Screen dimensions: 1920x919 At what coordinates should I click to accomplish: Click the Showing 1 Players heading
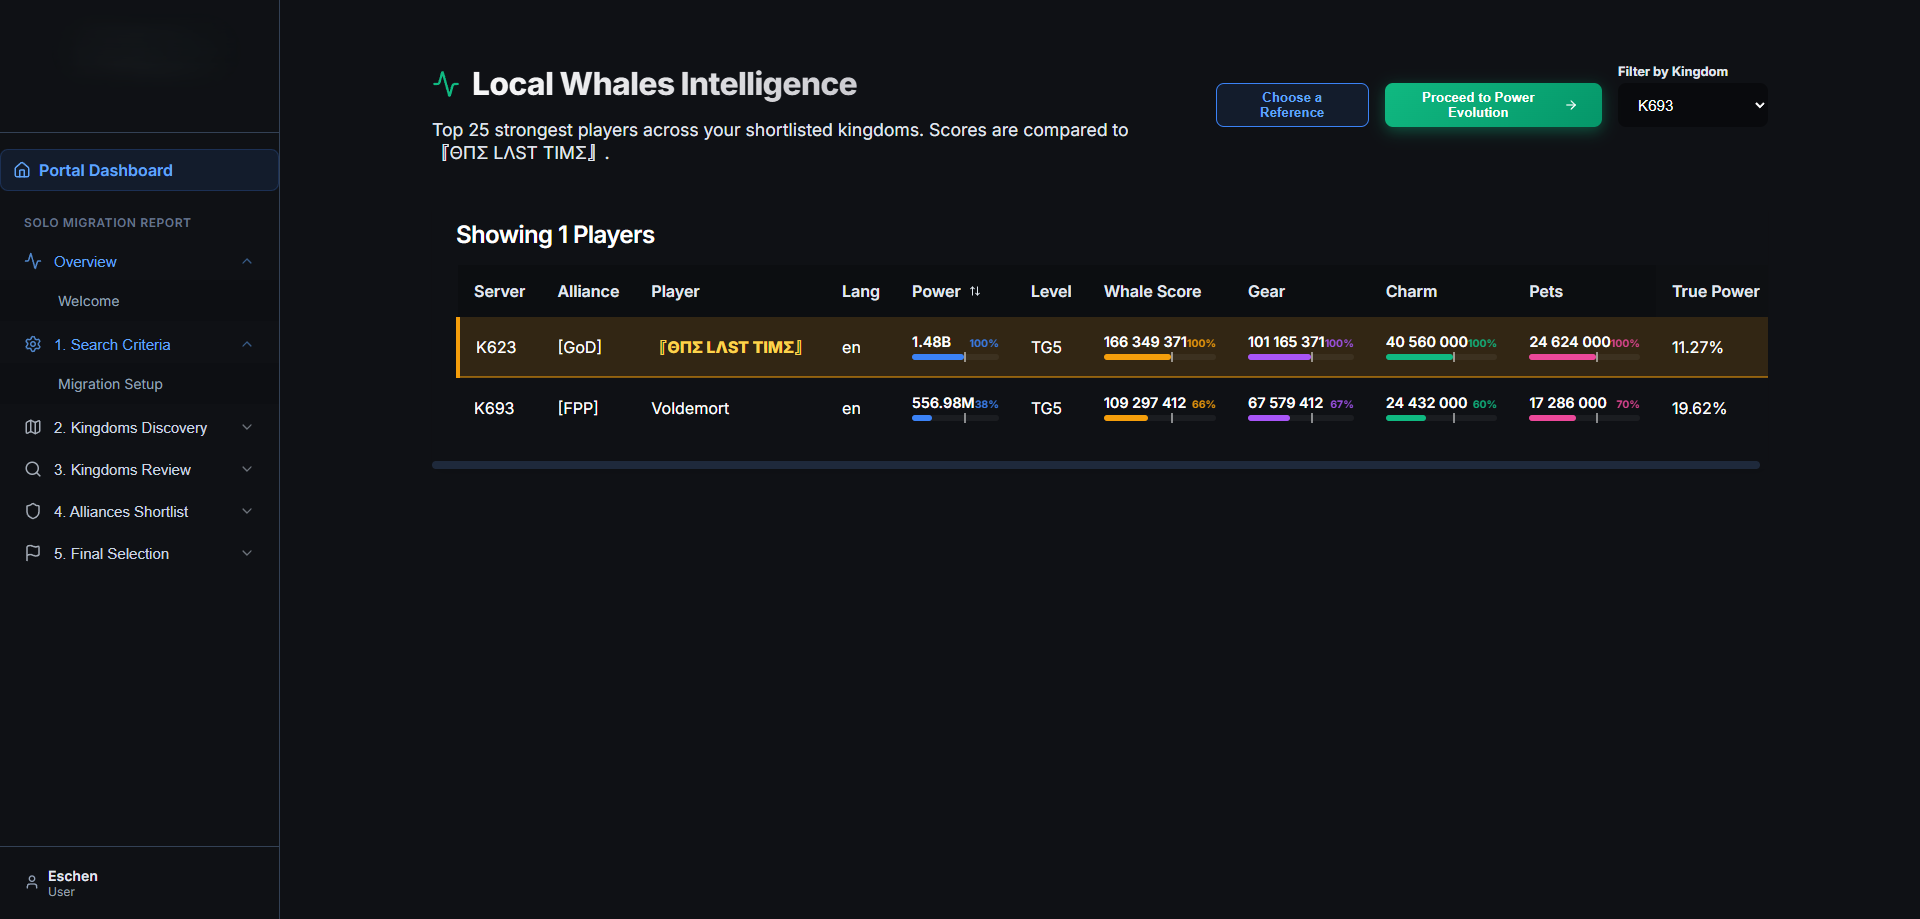(555, 235)
